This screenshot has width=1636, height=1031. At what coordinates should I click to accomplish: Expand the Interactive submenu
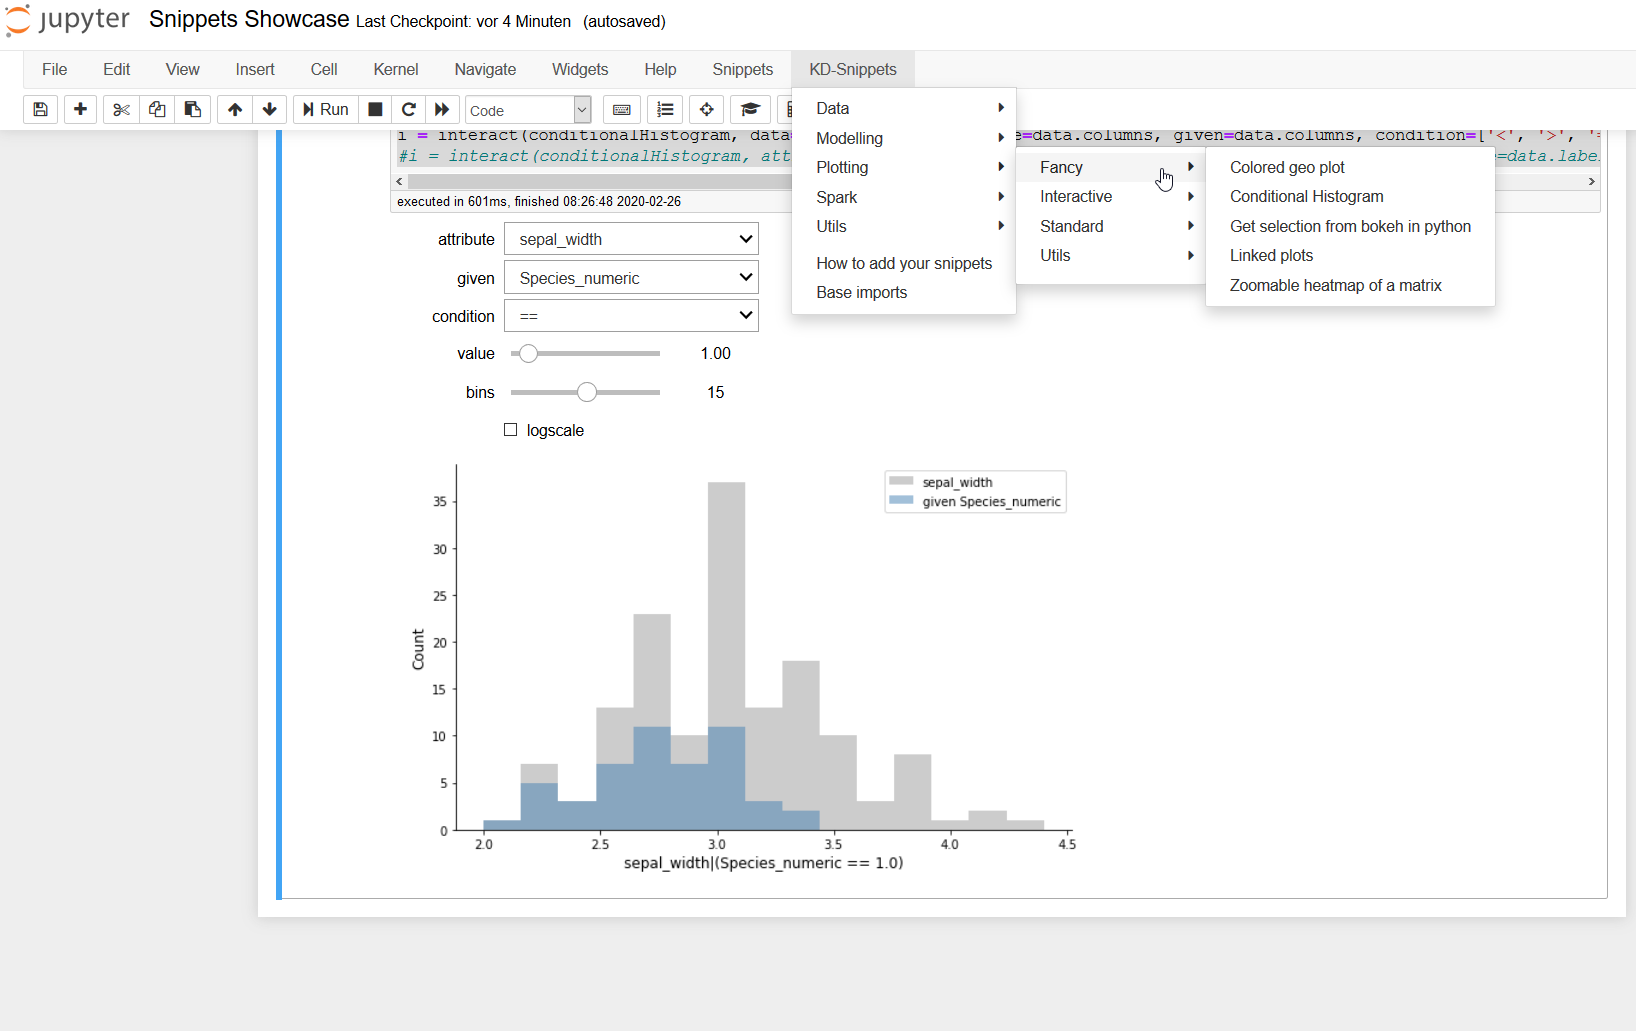pos(1111,196)
